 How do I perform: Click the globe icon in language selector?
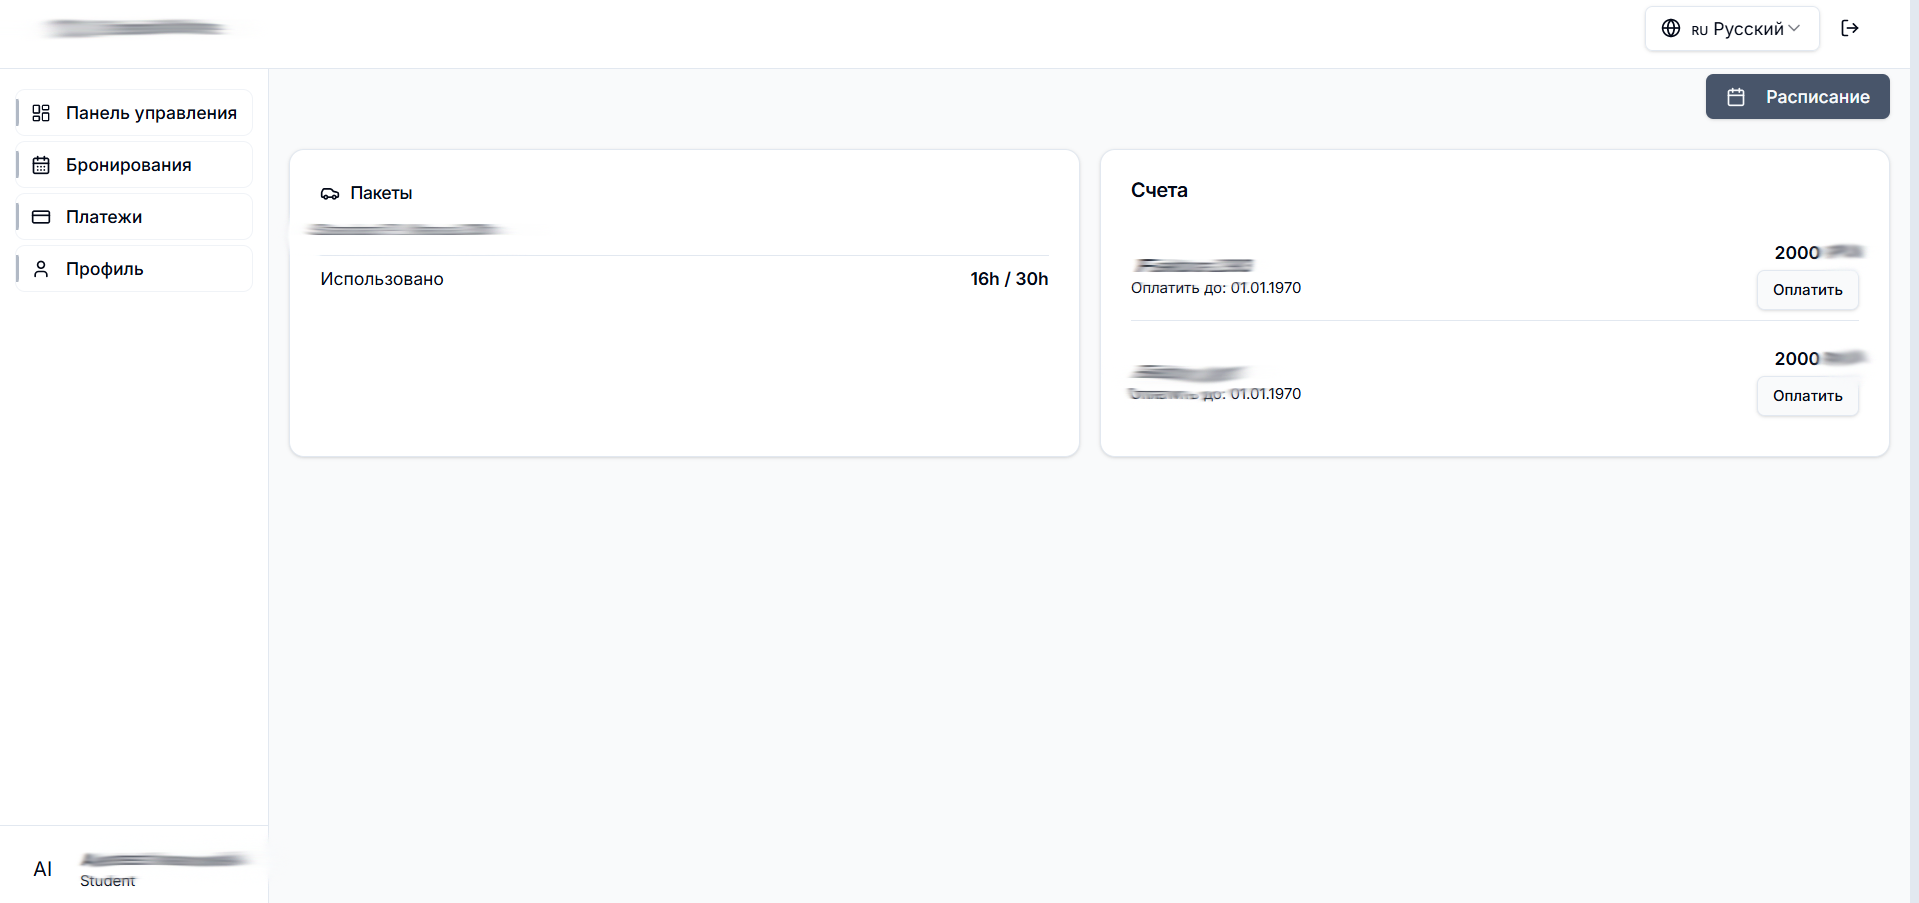point(1670,29)
